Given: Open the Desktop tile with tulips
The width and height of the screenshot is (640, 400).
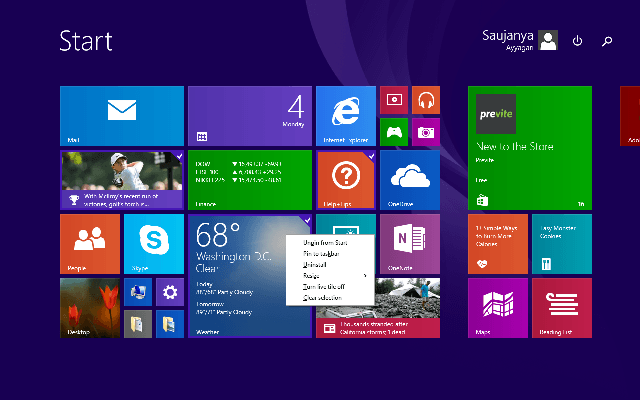Looking at the screenshot, I should [90, 308].
